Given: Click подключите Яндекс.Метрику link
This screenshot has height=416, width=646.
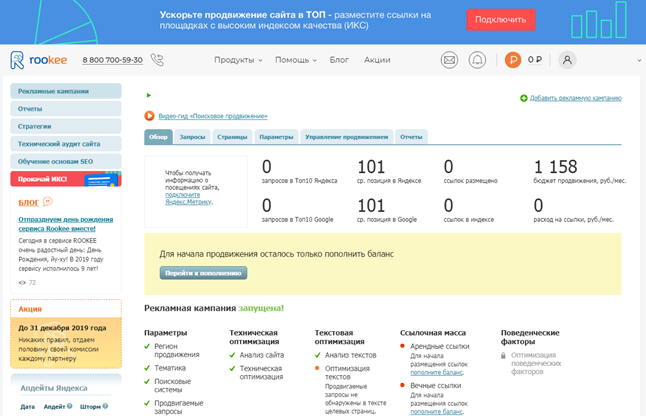Looking at the screenshot, I should click(189, 198).
